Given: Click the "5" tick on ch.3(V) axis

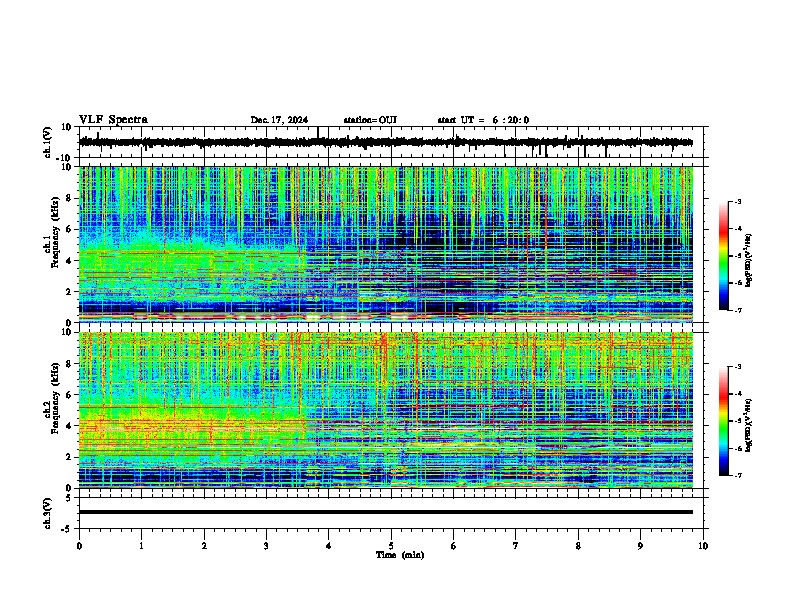Looking at the screenshot, I should coord(69,498).
